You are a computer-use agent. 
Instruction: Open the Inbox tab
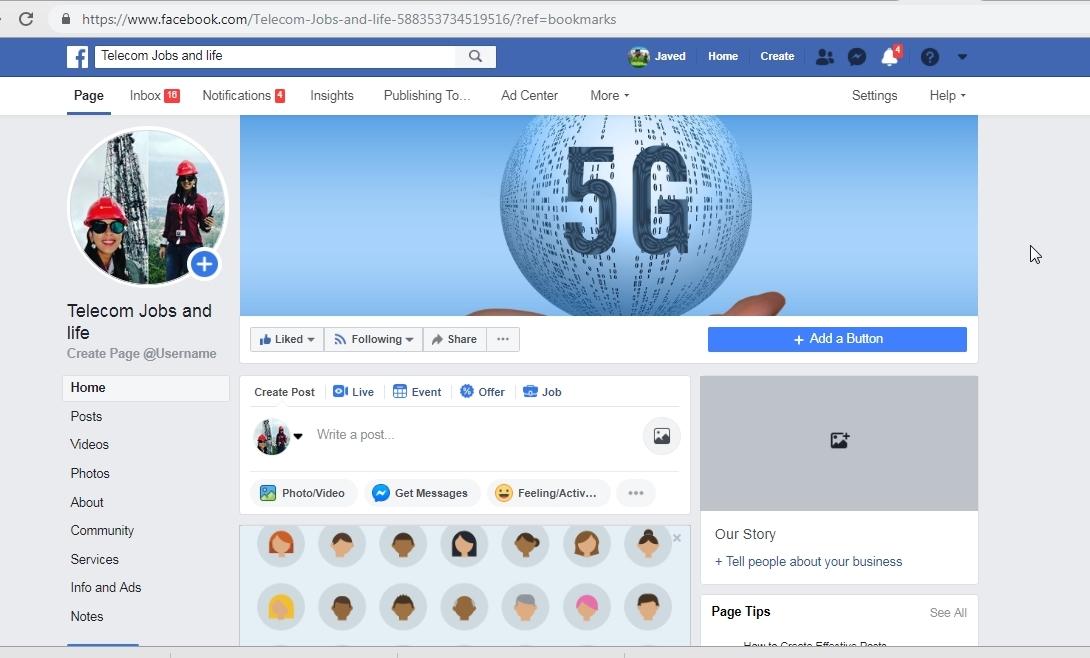(154, 96)
